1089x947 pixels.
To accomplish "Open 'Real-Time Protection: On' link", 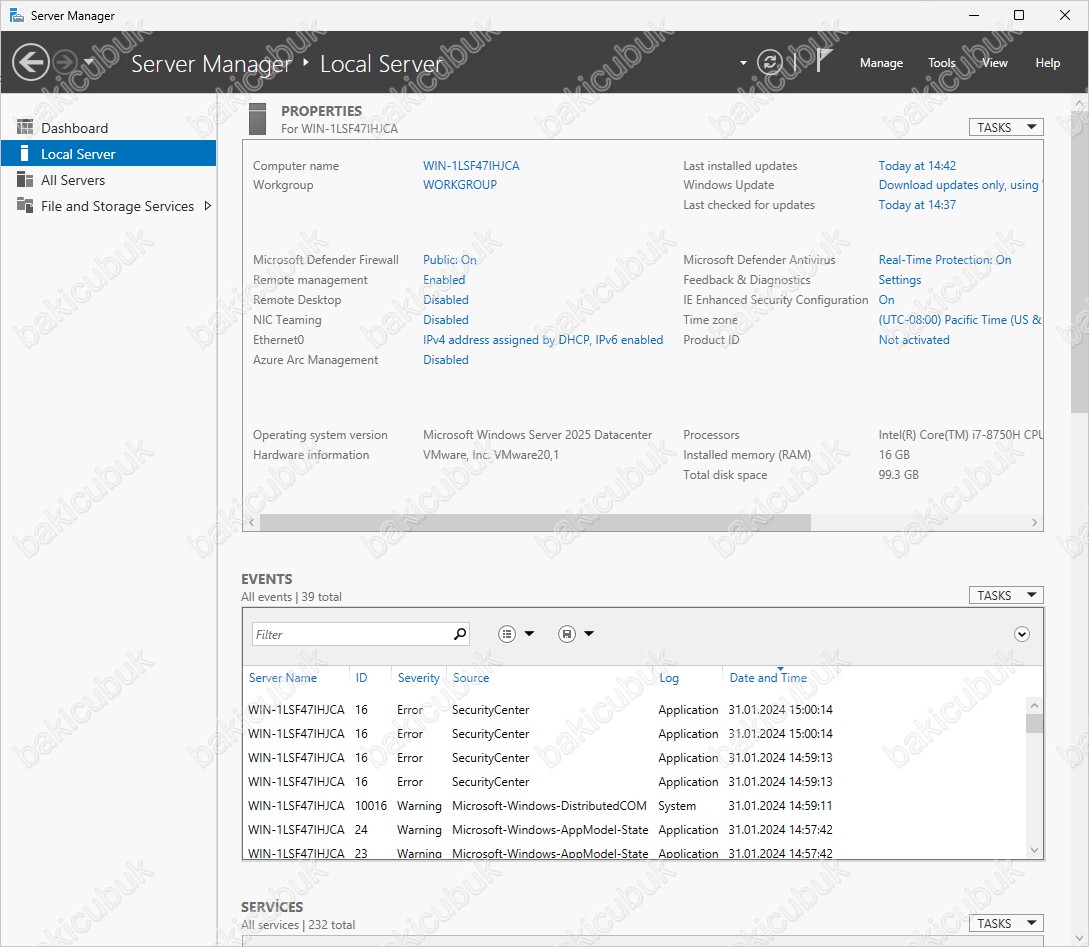I will click(945, 260).
